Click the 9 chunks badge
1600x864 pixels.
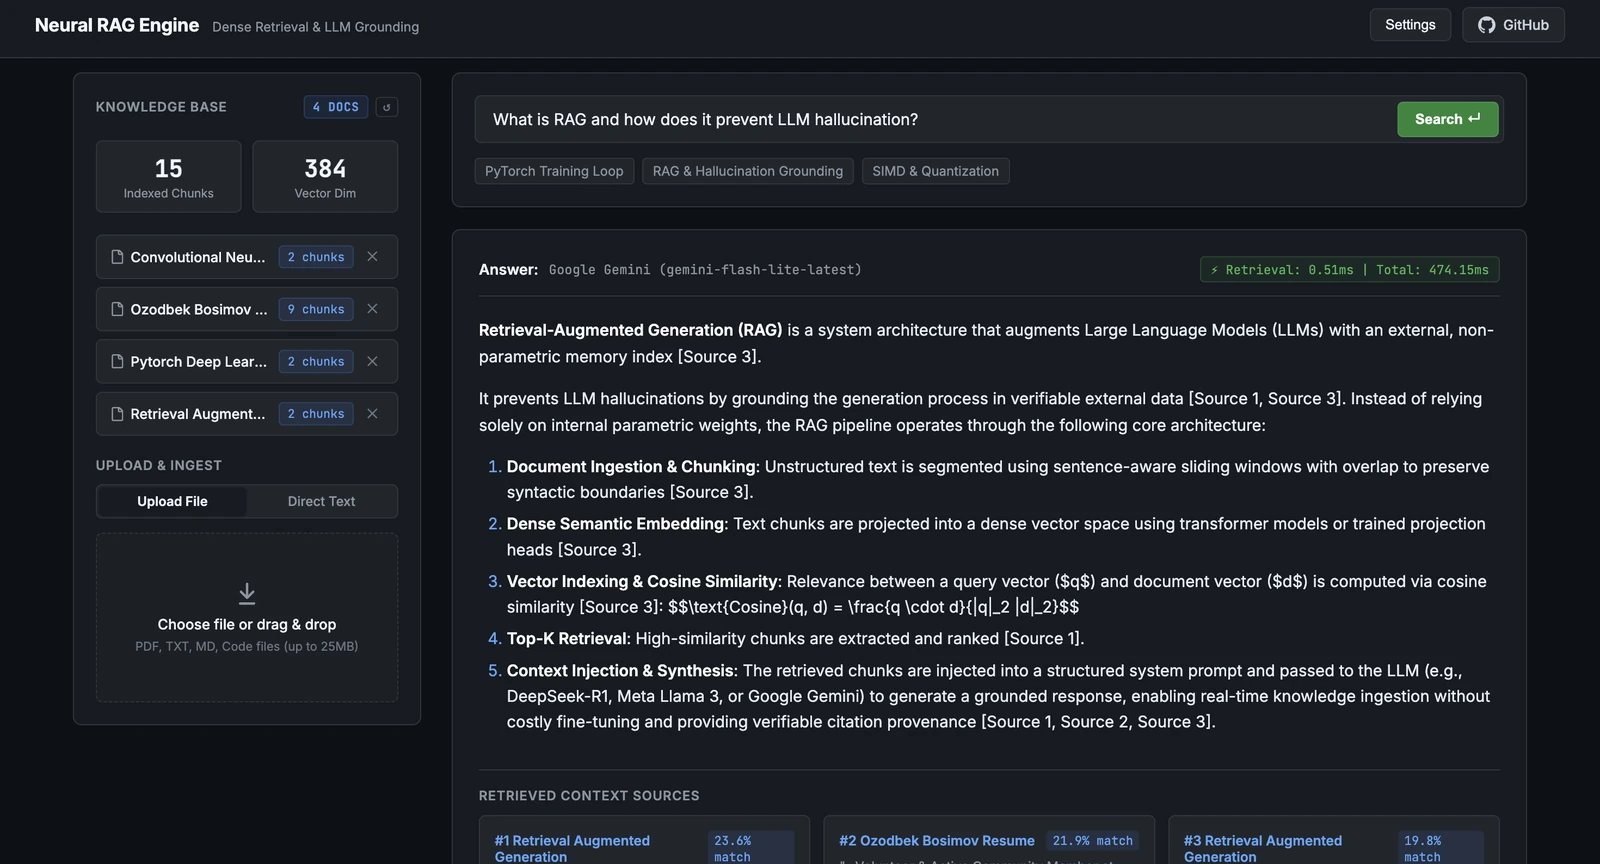pyautogui.click(x=316, y=309)
